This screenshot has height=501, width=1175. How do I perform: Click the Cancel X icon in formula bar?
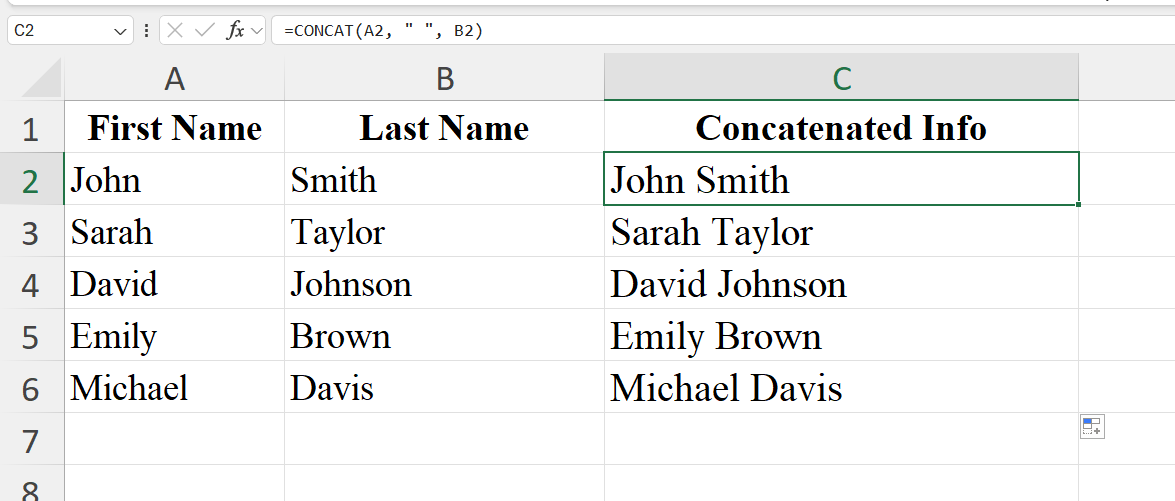176,31
